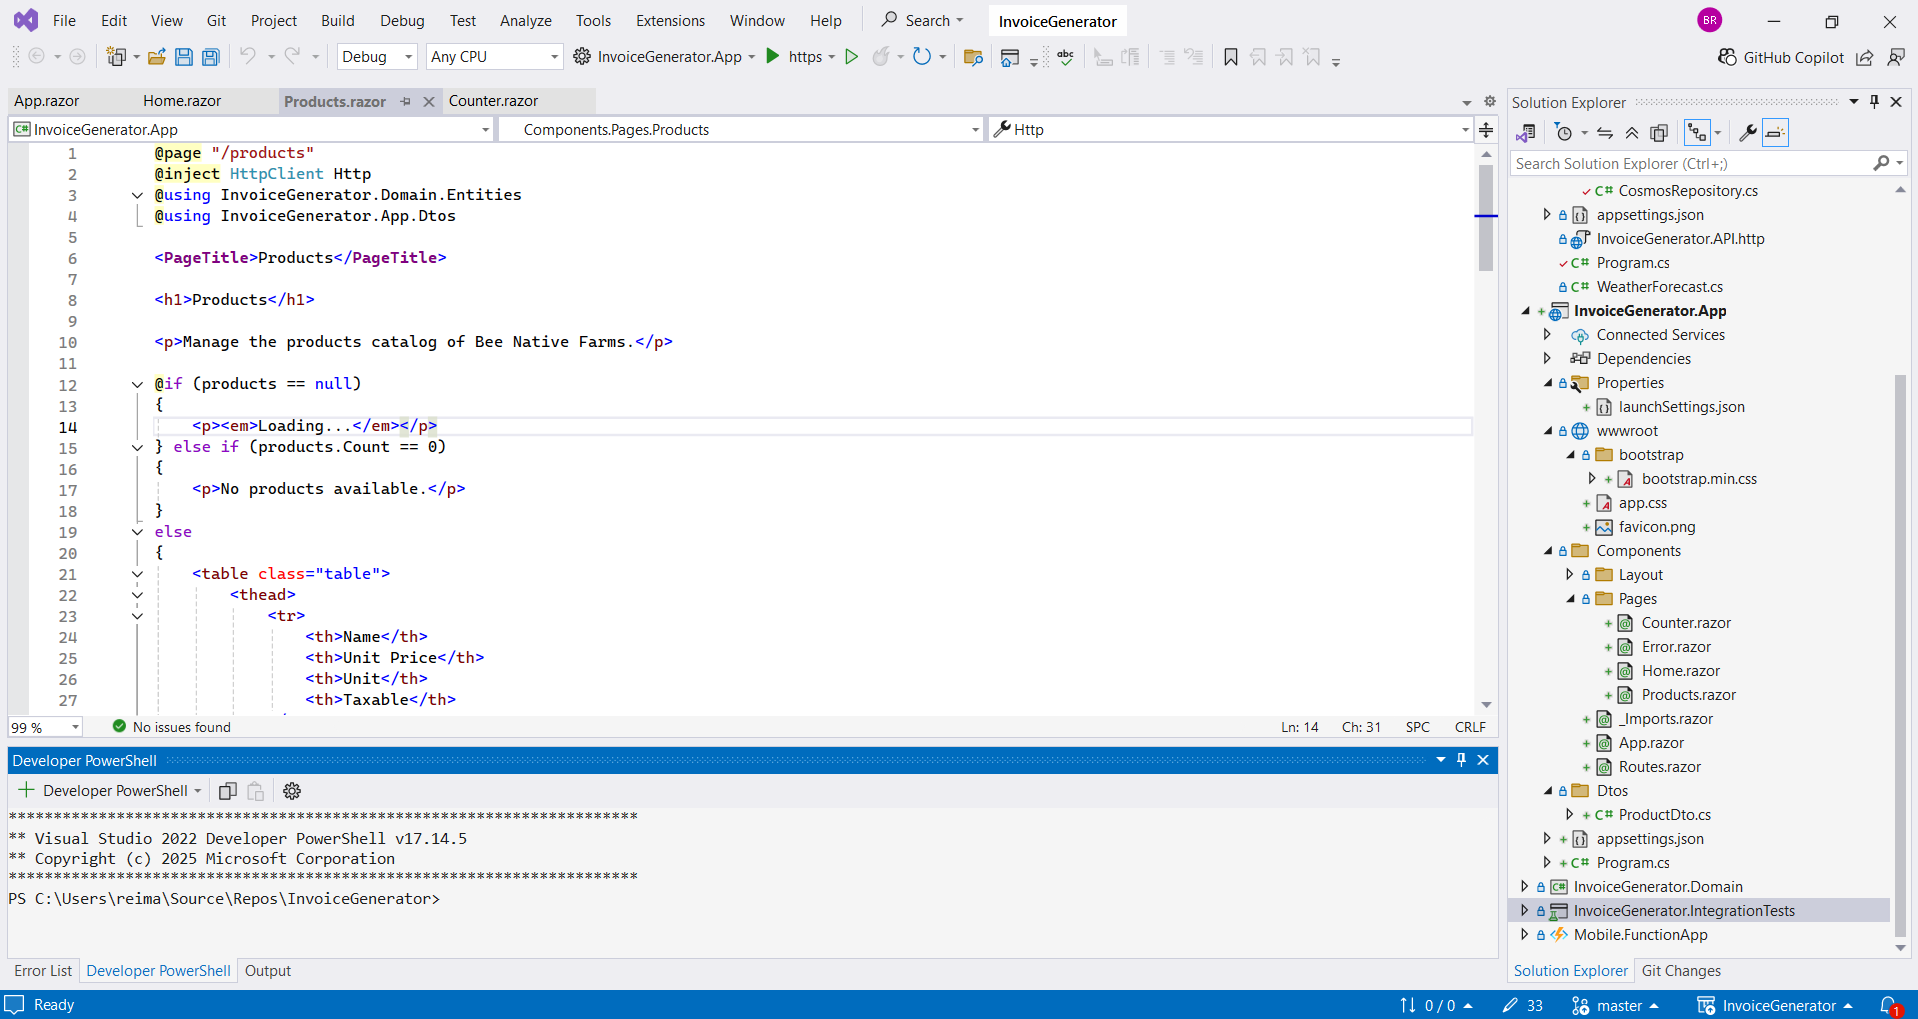Pin the Developer PowerShell panel

pos(1461,760)
